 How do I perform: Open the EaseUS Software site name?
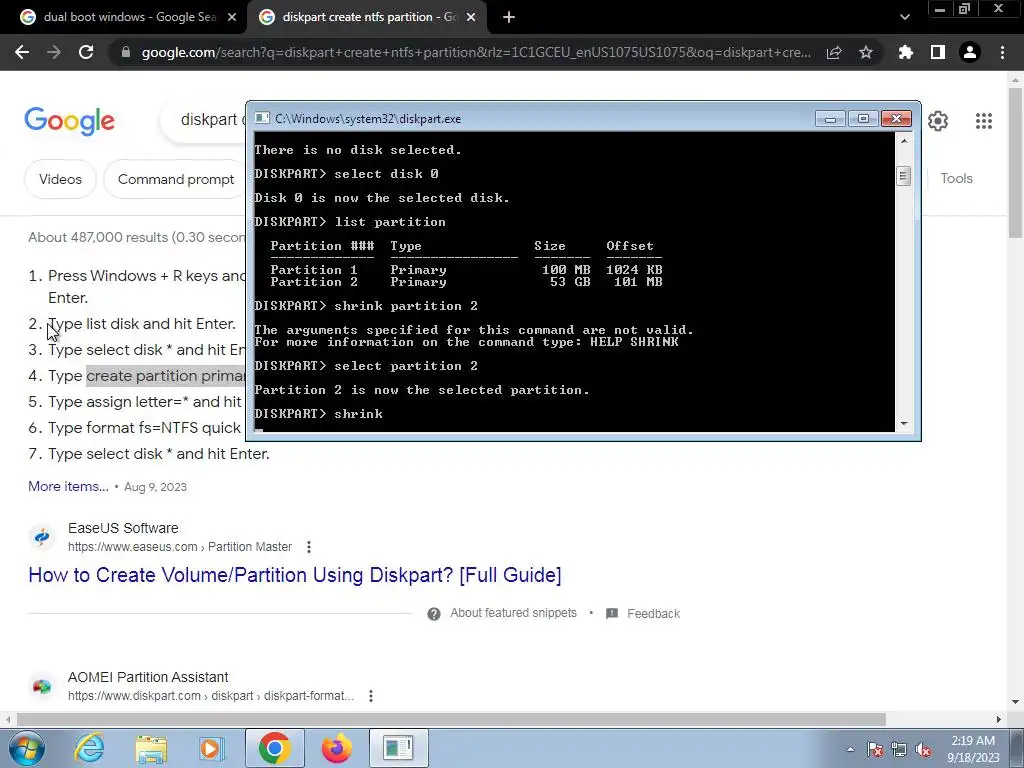[123, 528]
